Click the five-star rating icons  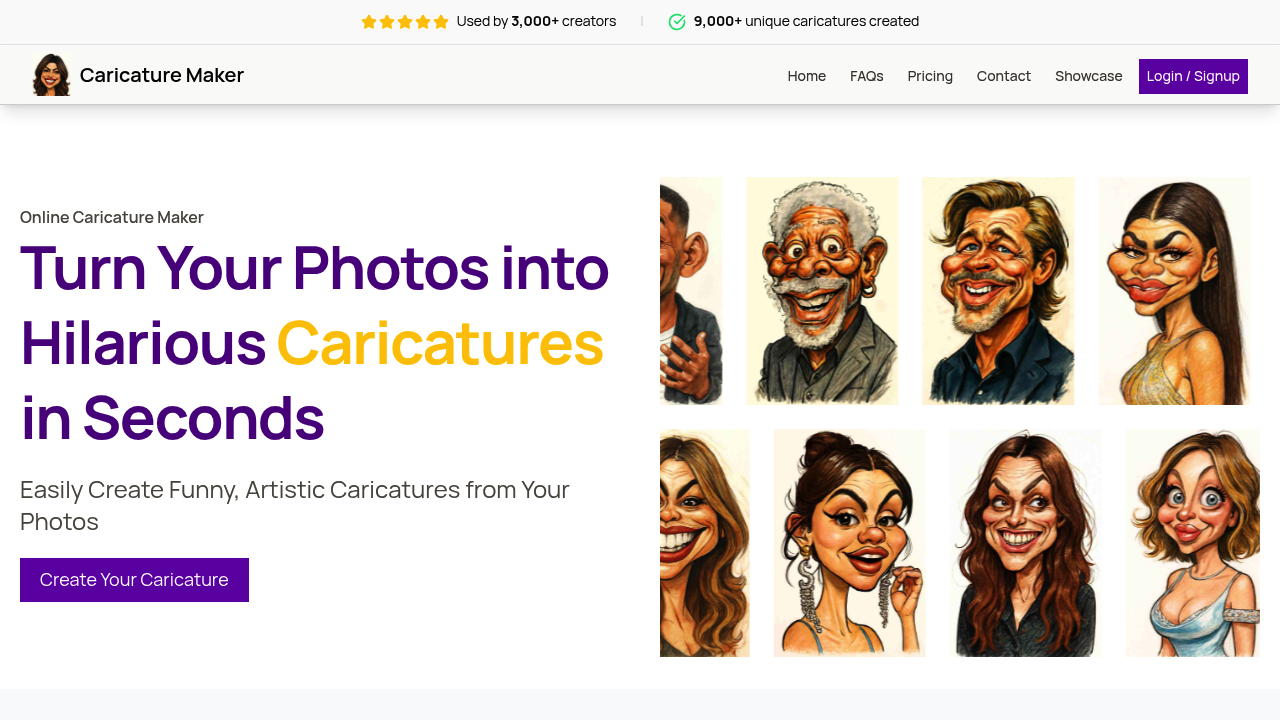click(404, 21)
